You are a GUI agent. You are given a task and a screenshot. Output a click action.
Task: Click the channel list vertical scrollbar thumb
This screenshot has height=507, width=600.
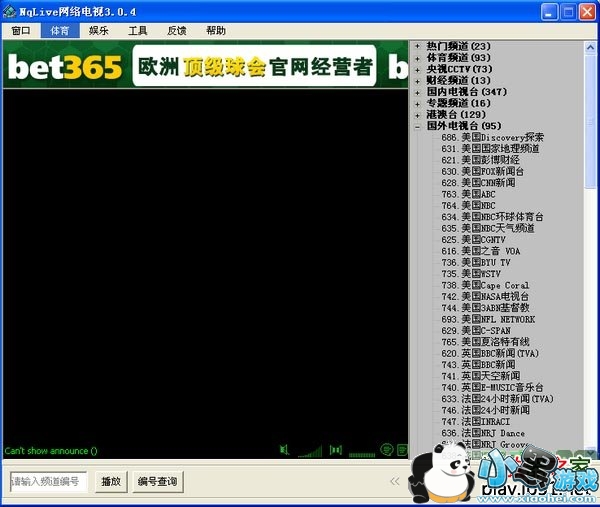coord(590,121)
